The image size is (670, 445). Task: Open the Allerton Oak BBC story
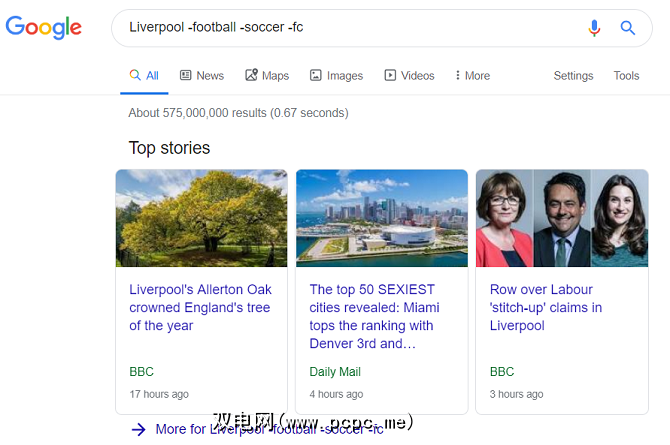pyautogui.click(x=200, y=307)
